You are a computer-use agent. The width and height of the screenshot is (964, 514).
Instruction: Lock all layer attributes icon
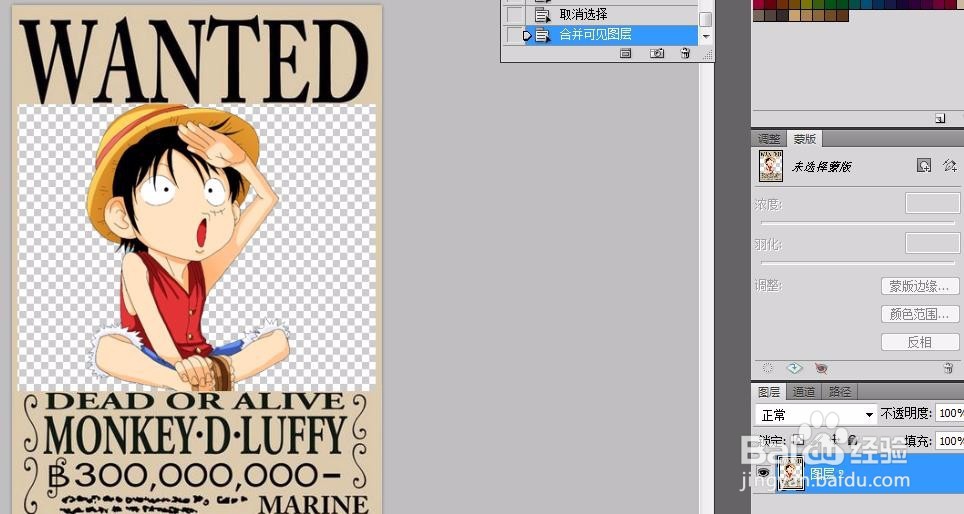pyautogui.click(x=852, y=440)
